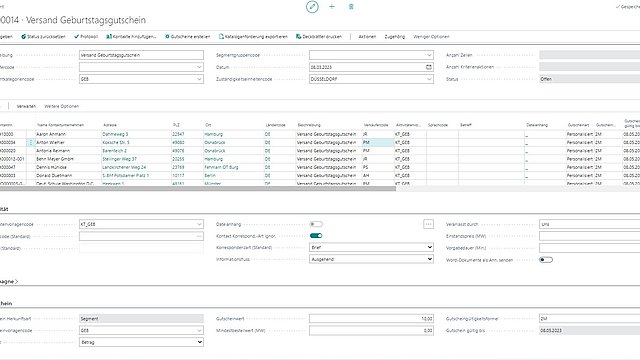
Task: Open address link Dahmeweg 3
Action: point(115,134)
